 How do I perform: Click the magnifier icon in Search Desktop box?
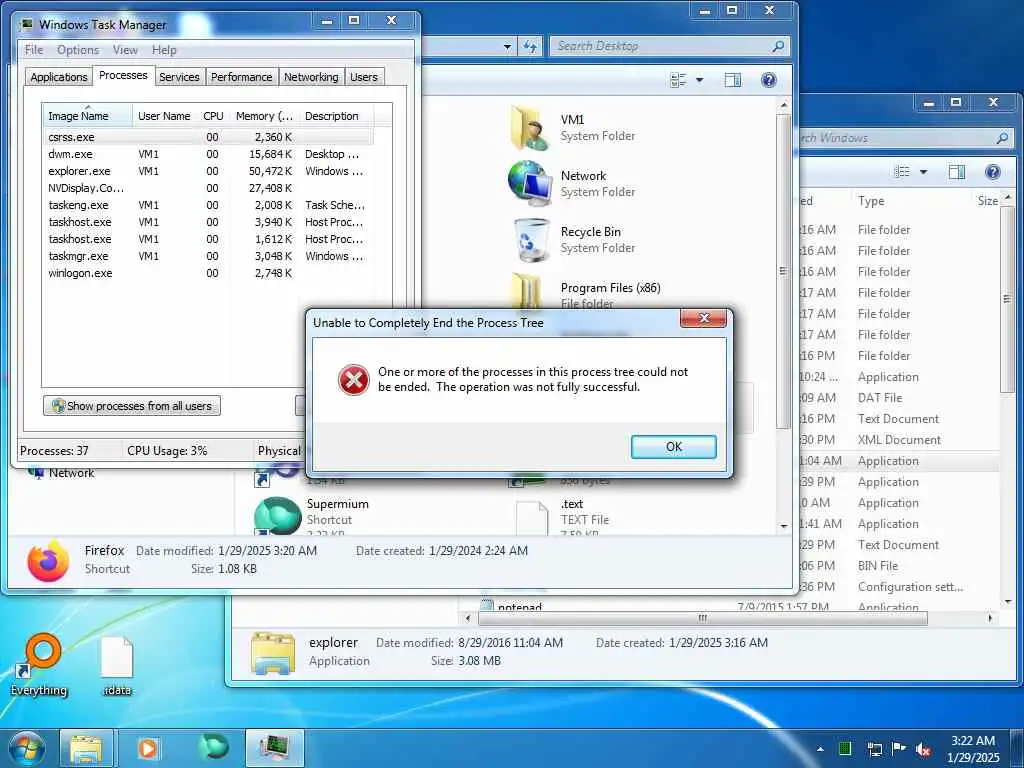778,46
